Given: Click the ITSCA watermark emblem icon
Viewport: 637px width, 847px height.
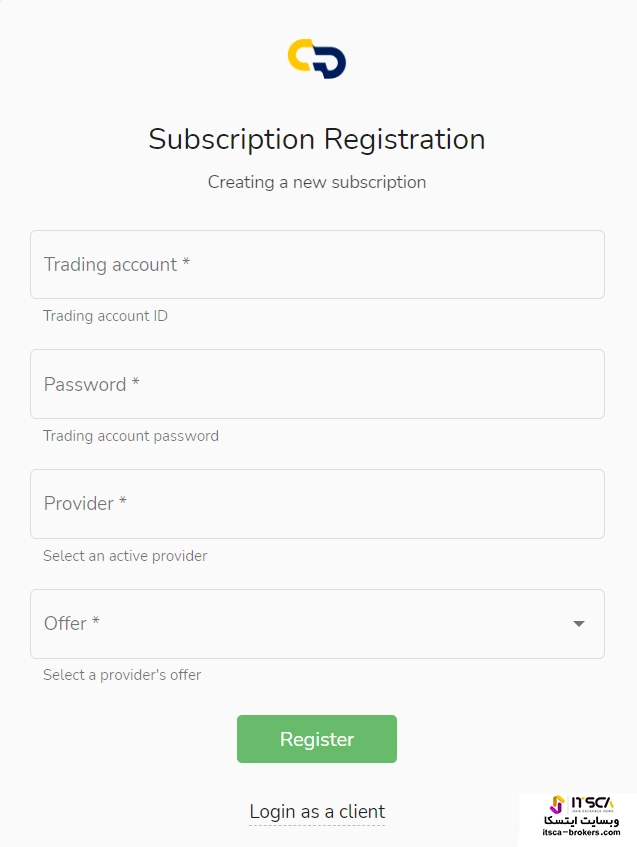Looking at the screenshot, I should (x=557, y=805).
